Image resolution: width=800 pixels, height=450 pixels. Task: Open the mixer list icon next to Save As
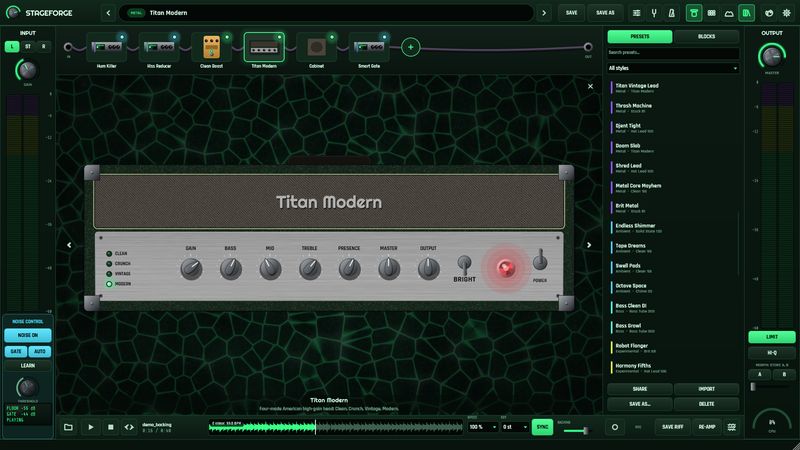click(x=636, y=13)
